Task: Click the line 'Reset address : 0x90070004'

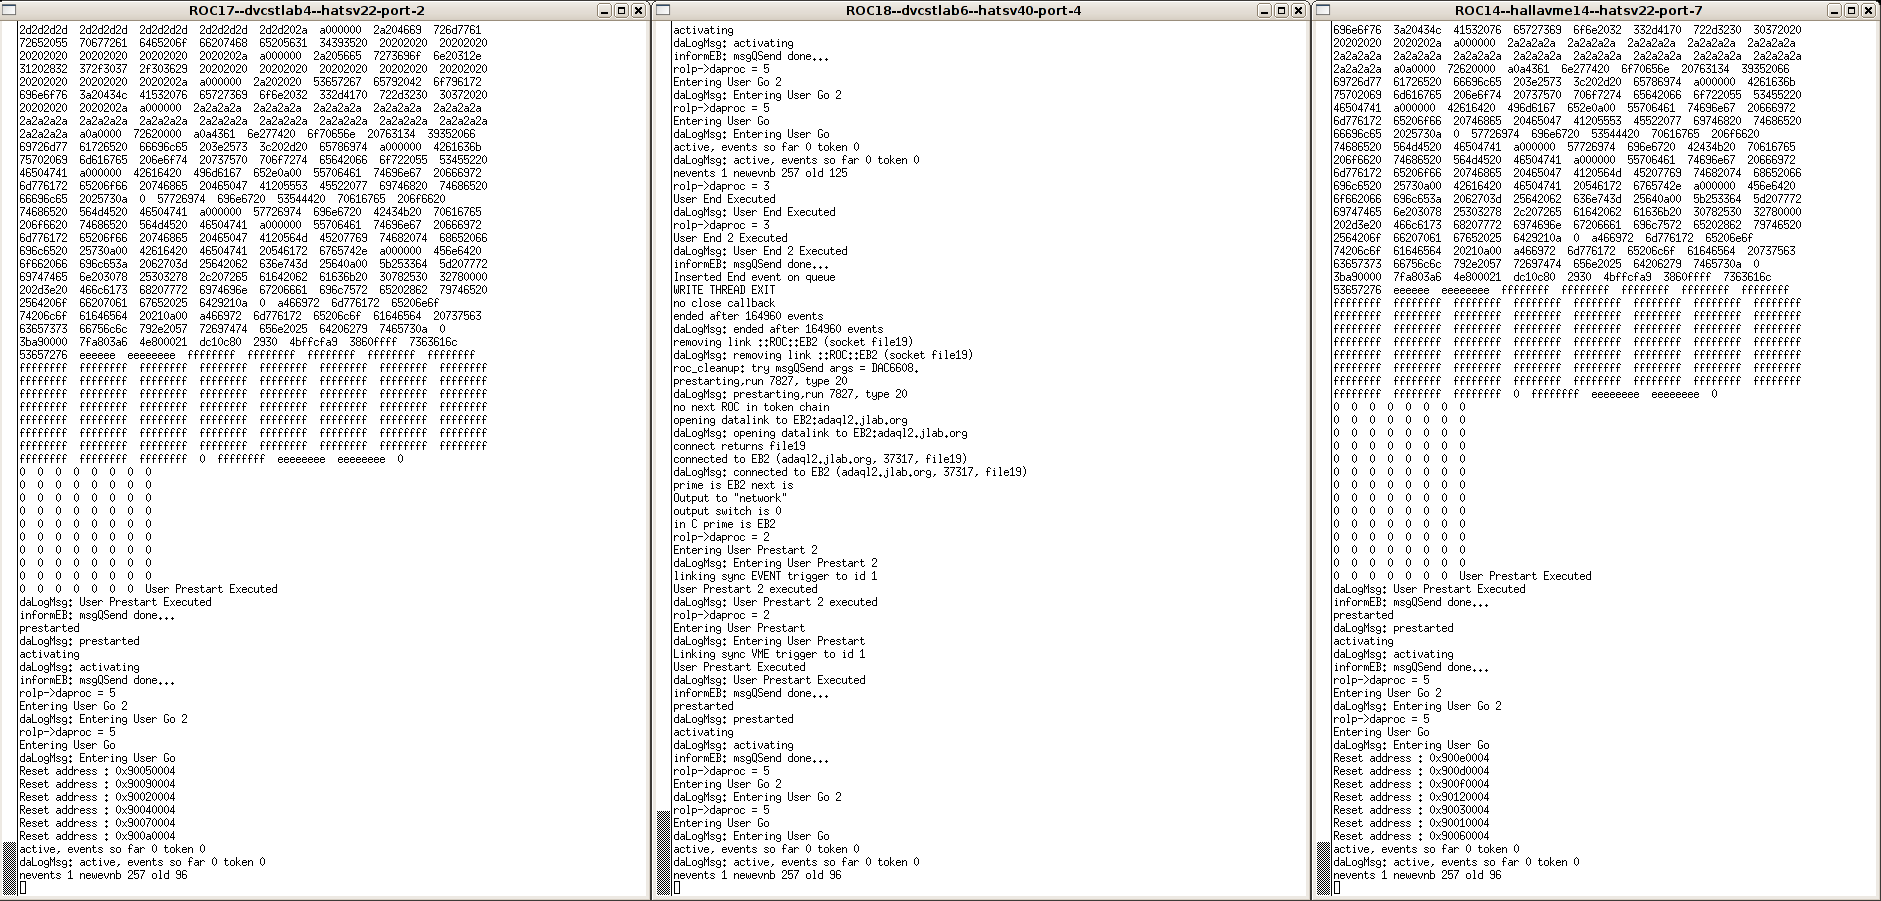Action: pyautogui.click(x=97, y=823)
